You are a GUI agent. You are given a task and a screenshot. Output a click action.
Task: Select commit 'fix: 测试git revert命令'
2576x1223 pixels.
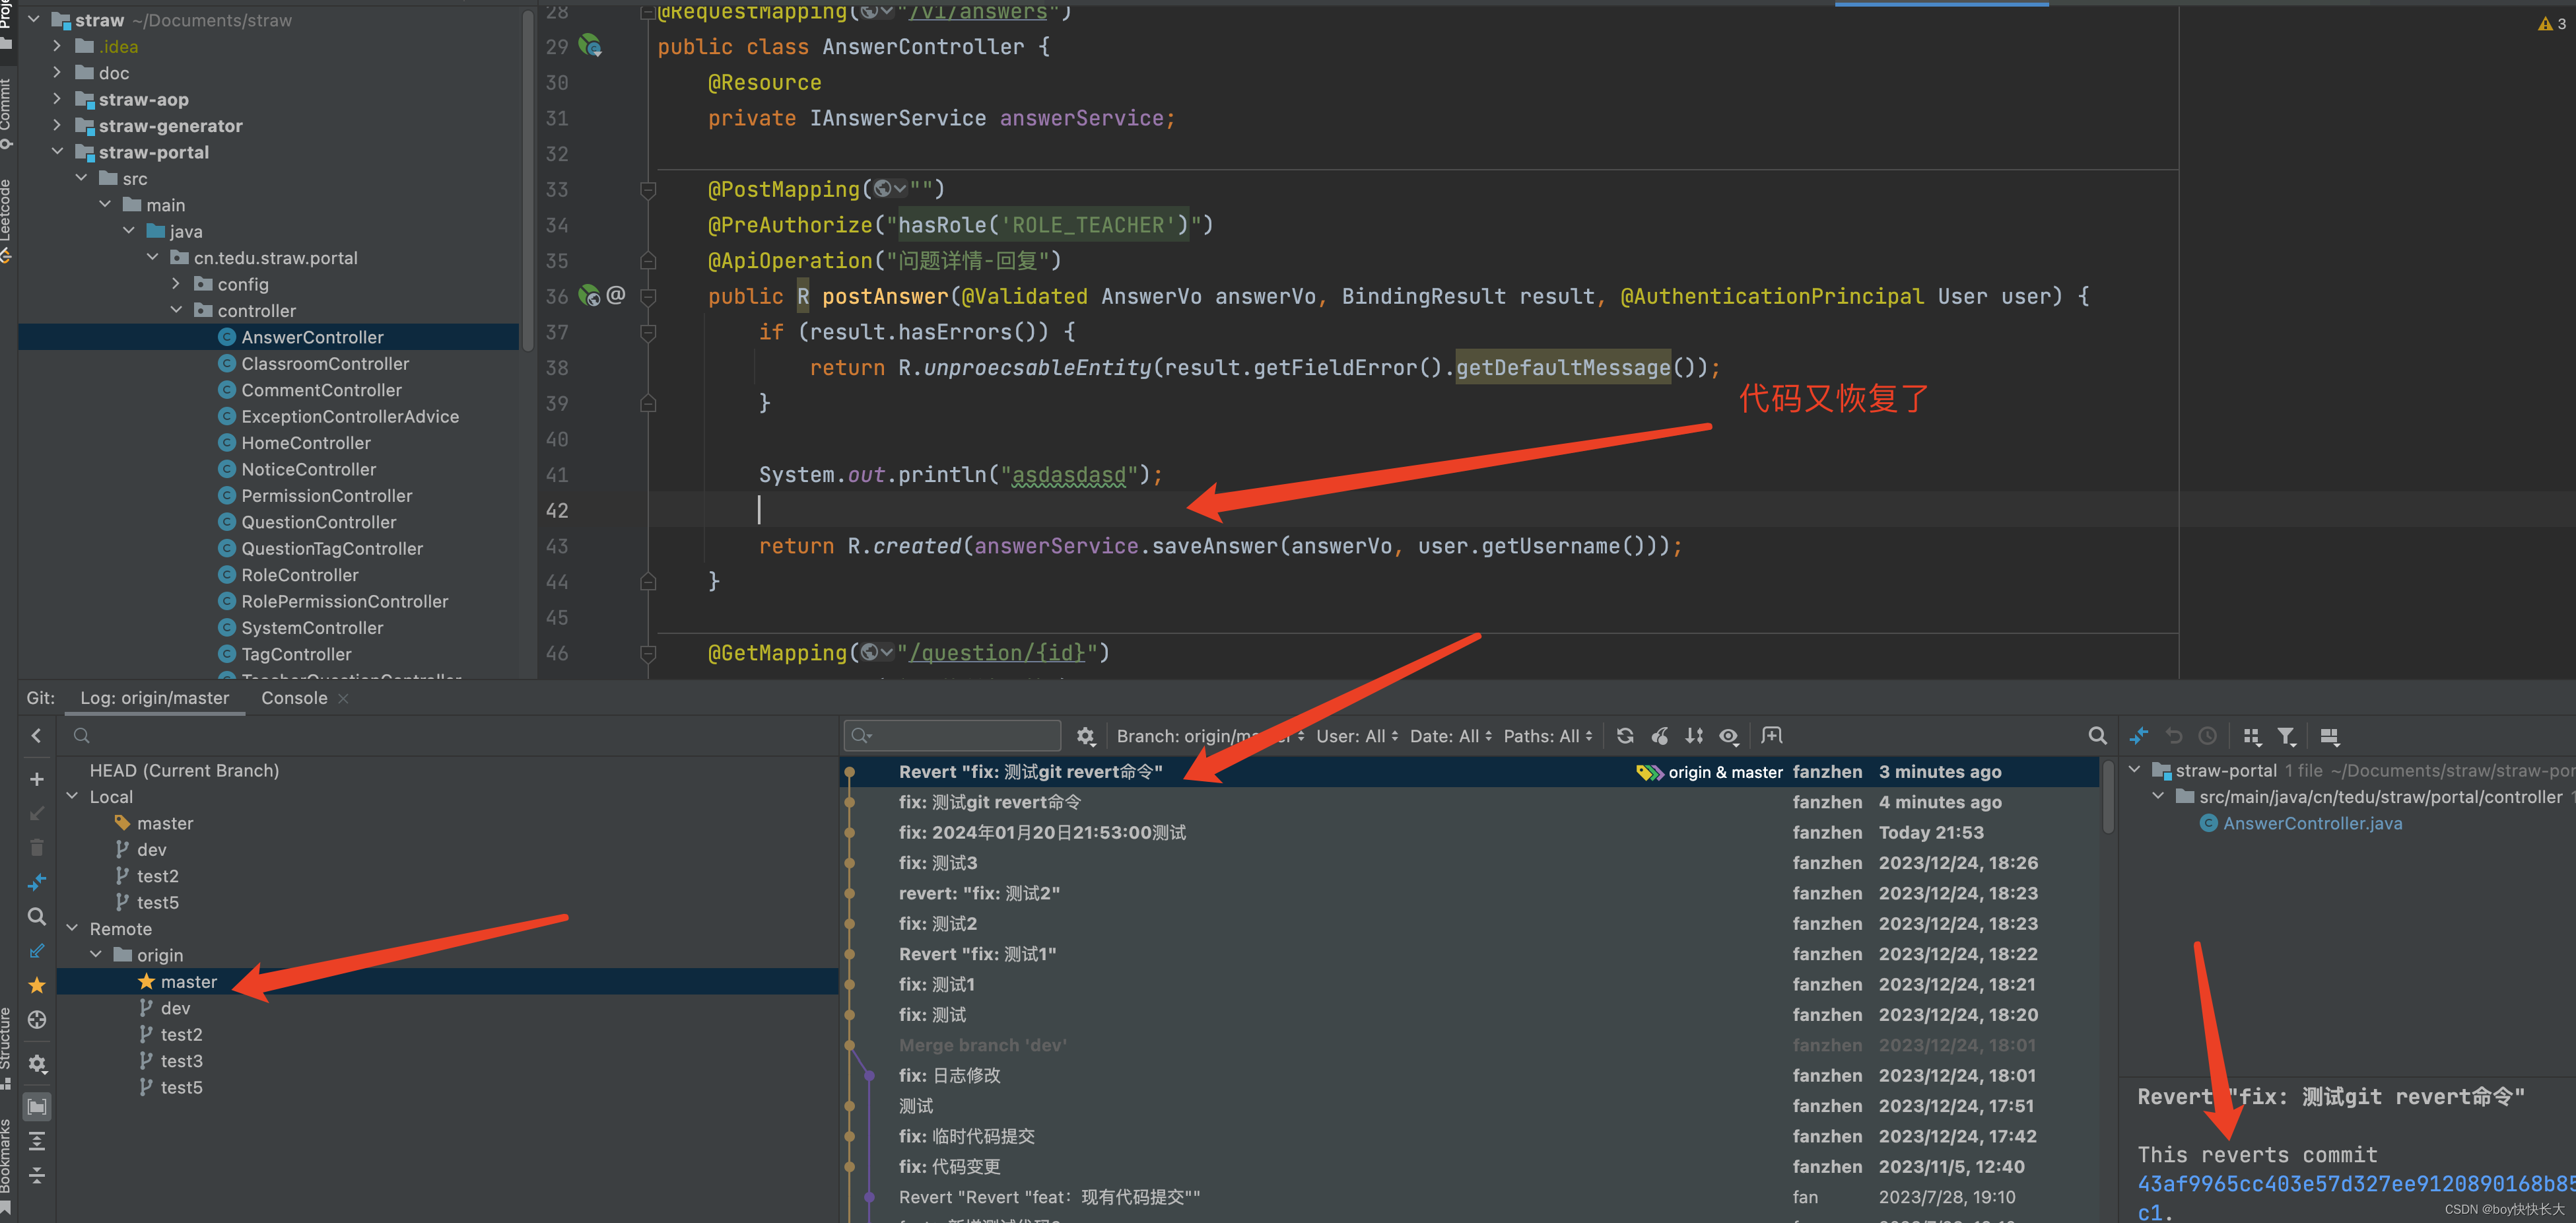989,802
